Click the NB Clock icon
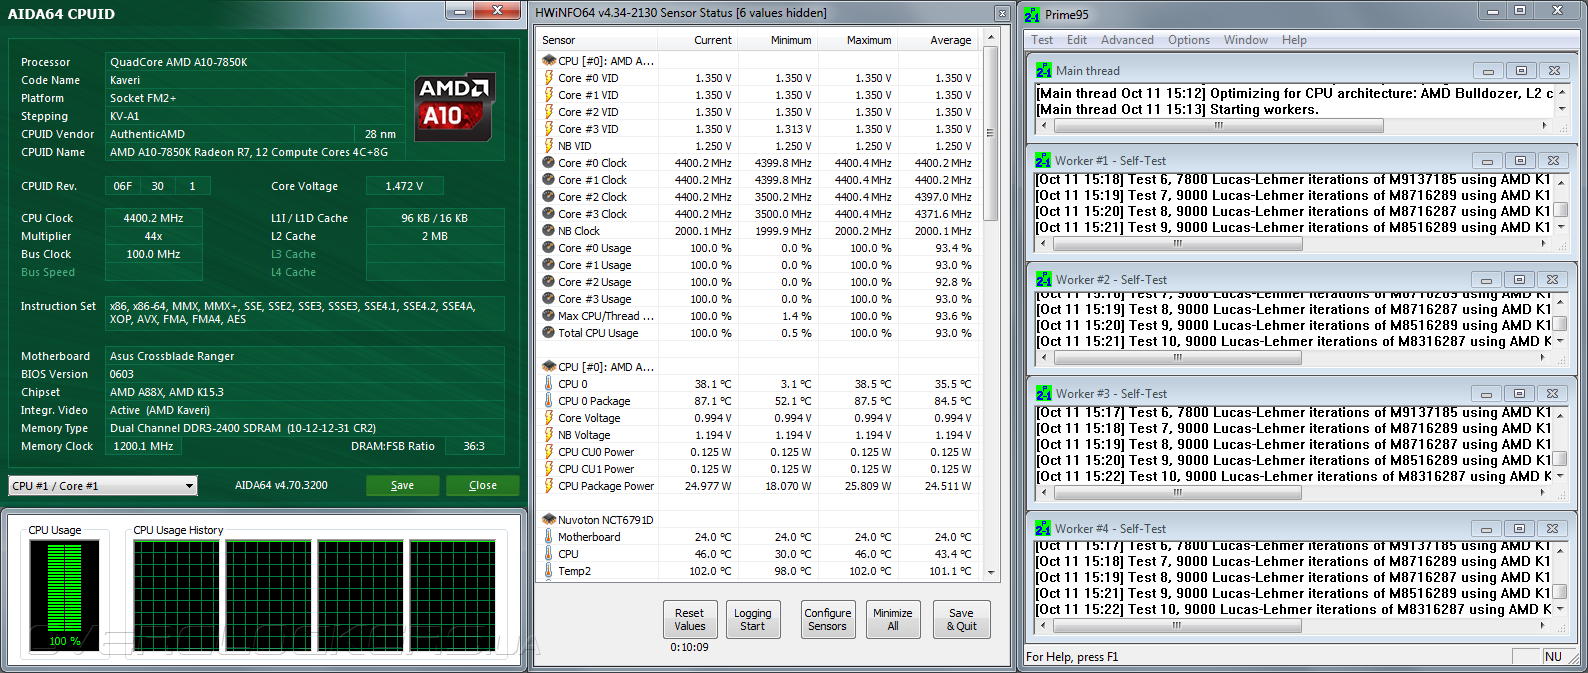This screenshot has height=673, width=1588. pos(548,231)
